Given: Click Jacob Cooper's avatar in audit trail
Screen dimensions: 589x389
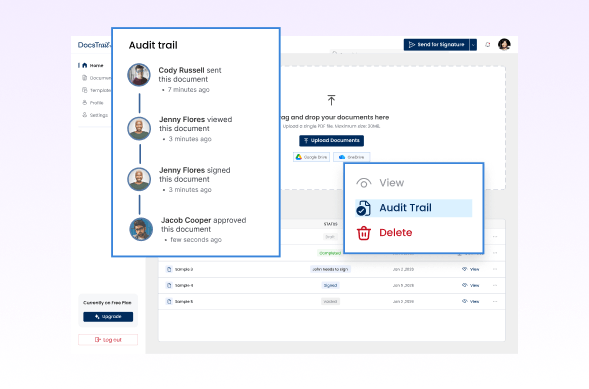Looking at the screenshot, I should point(141,229).
